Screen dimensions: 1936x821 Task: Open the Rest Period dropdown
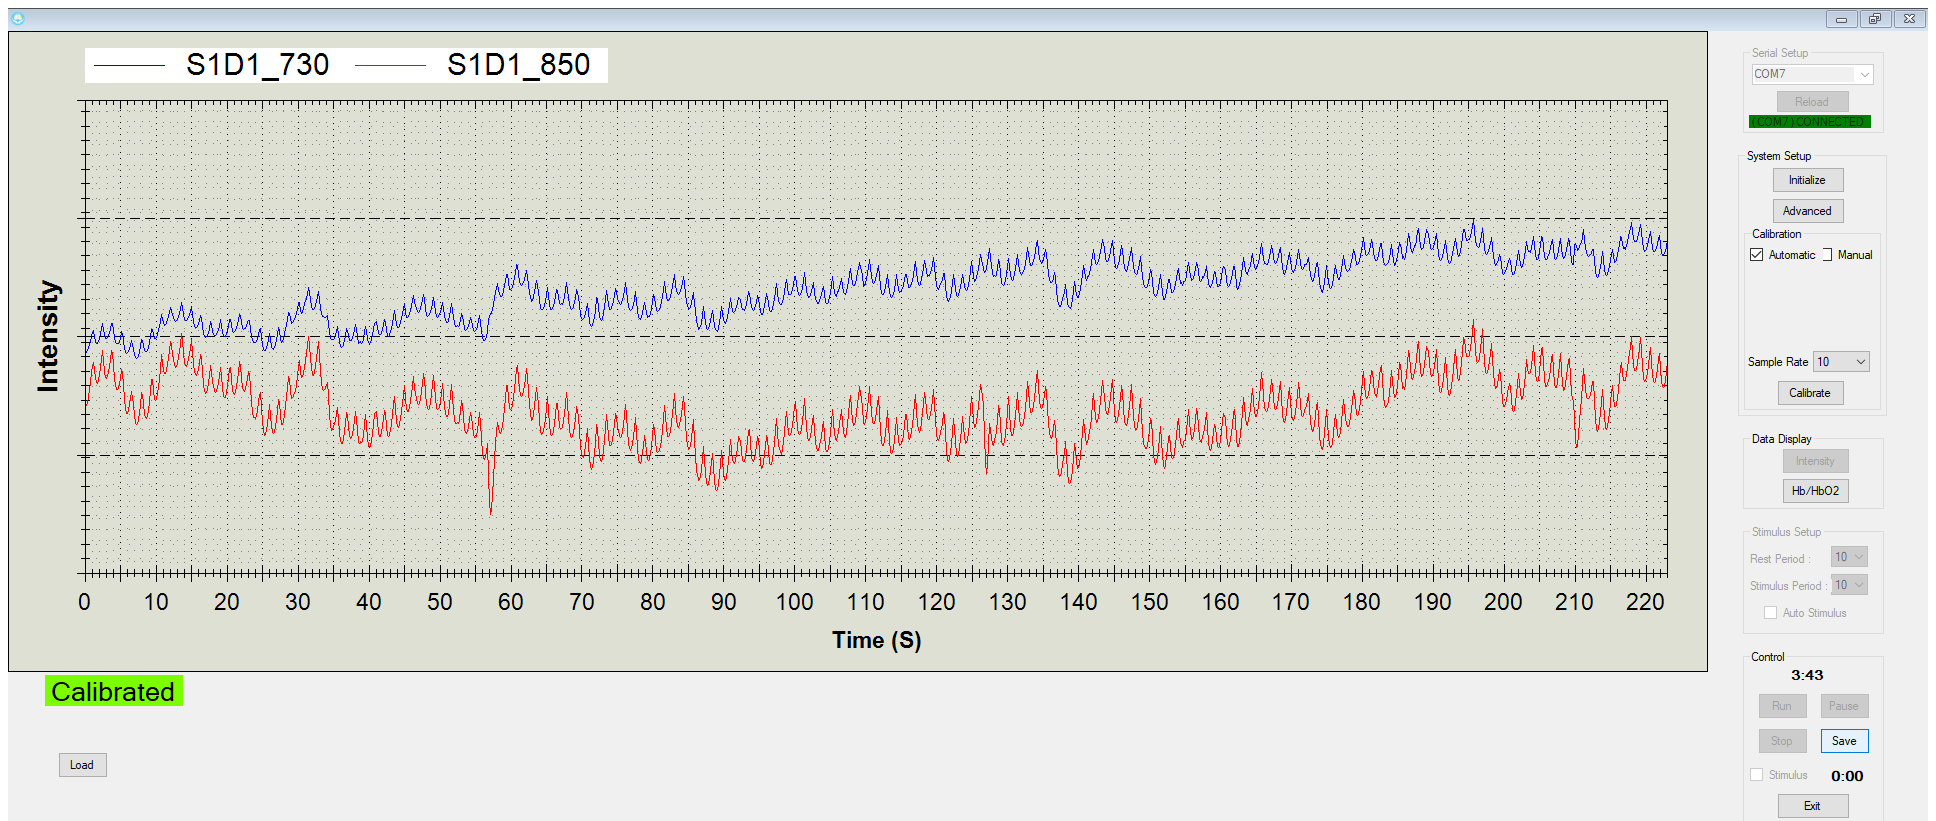coord(1849,557)
